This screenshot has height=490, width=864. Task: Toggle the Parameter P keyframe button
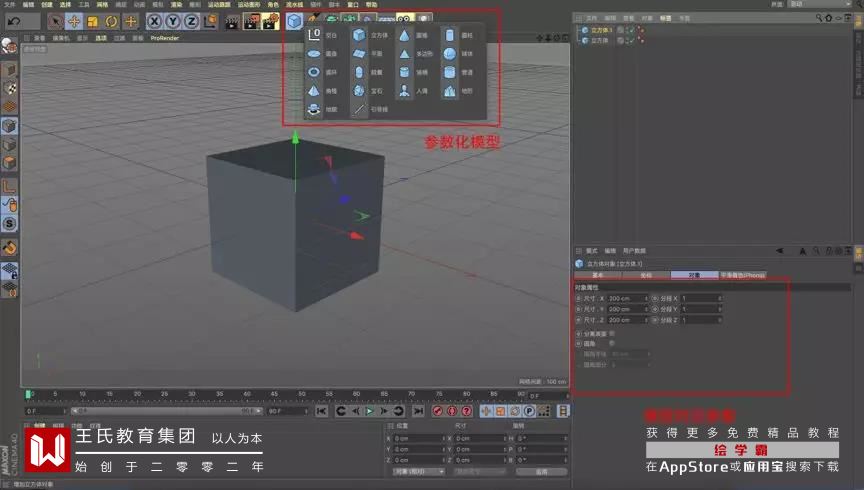click(x=529, y=411)
